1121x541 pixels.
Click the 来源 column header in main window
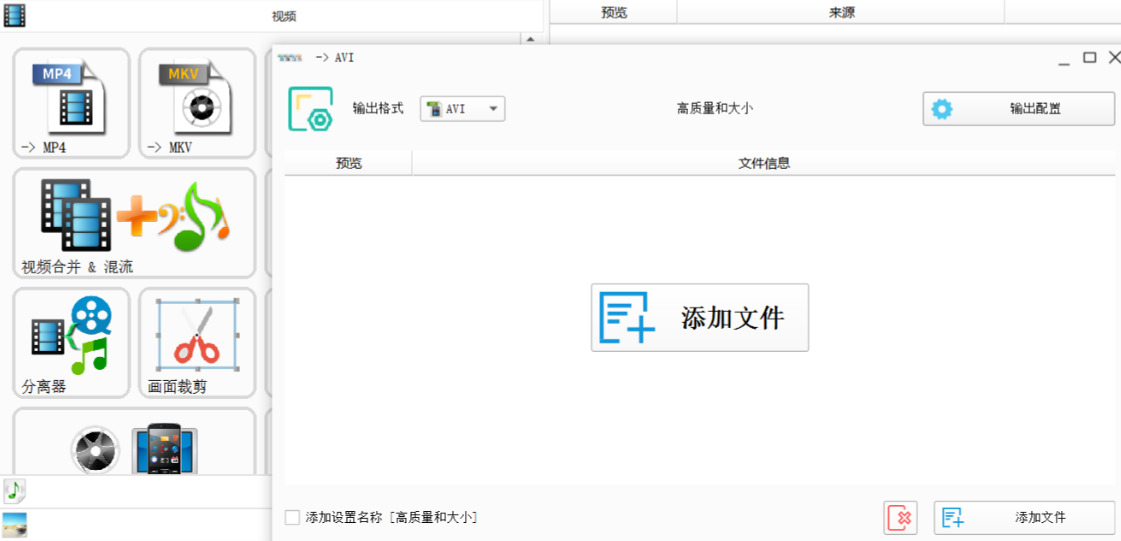841,12
